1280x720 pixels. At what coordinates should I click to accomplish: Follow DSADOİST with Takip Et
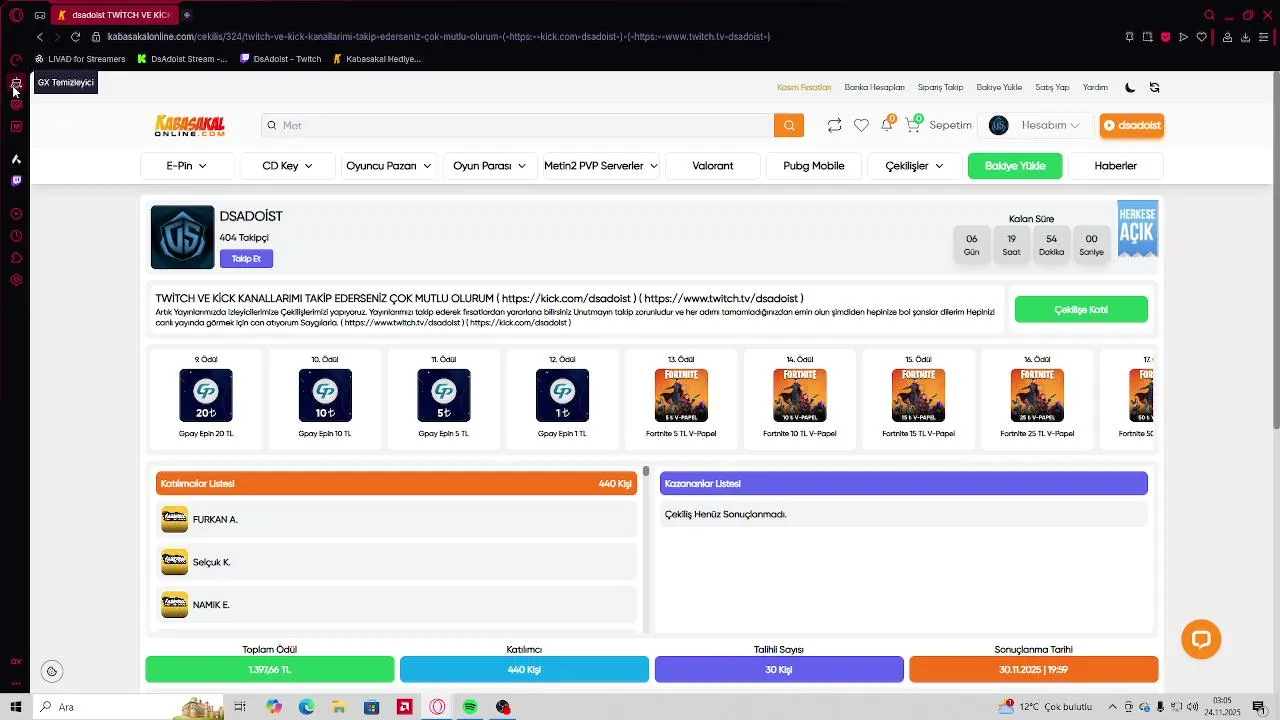246,259
